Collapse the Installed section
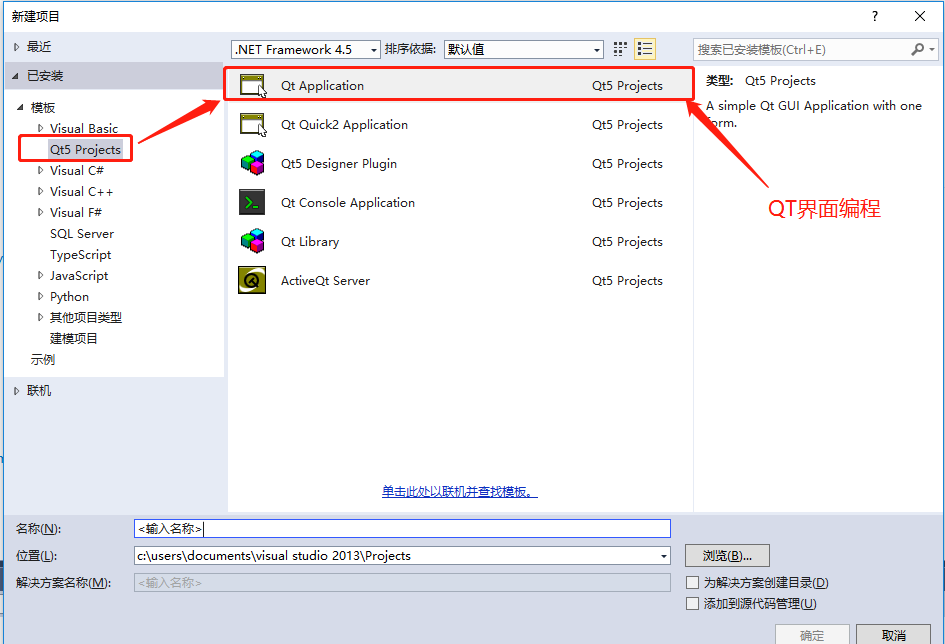The image size is (945, 644). 16,76
